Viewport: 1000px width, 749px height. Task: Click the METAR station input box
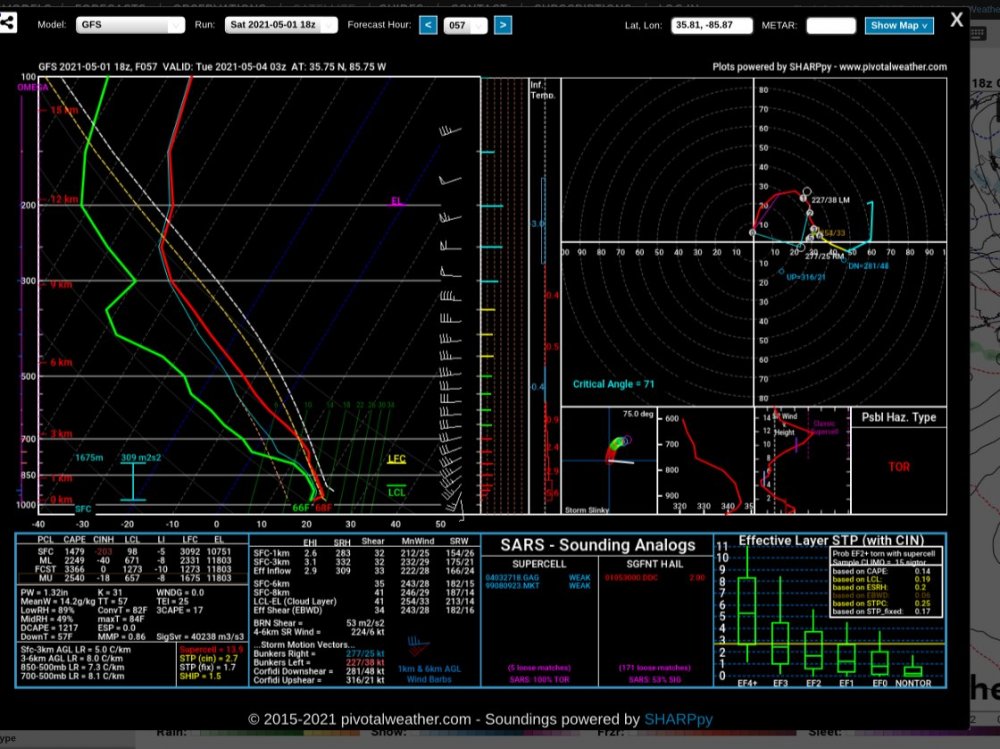pyautogui.click(x=831, y=26)
